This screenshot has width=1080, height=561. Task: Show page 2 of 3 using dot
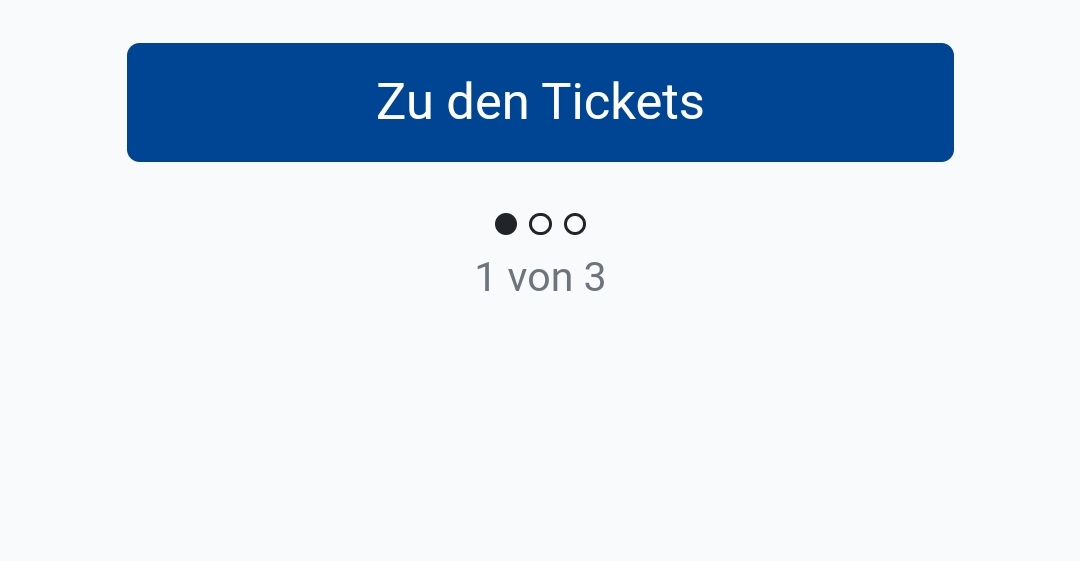(x=541, y=224)
